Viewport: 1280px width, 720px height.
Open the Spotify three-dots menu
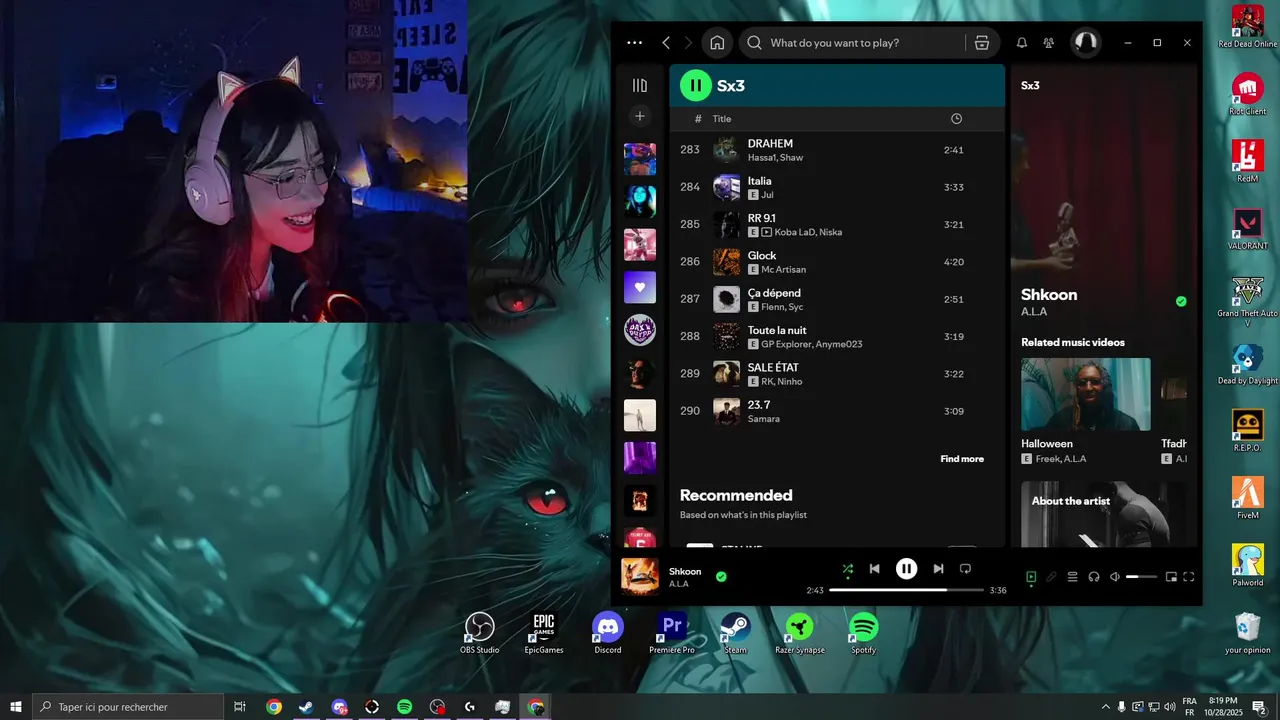coord(634,43)
